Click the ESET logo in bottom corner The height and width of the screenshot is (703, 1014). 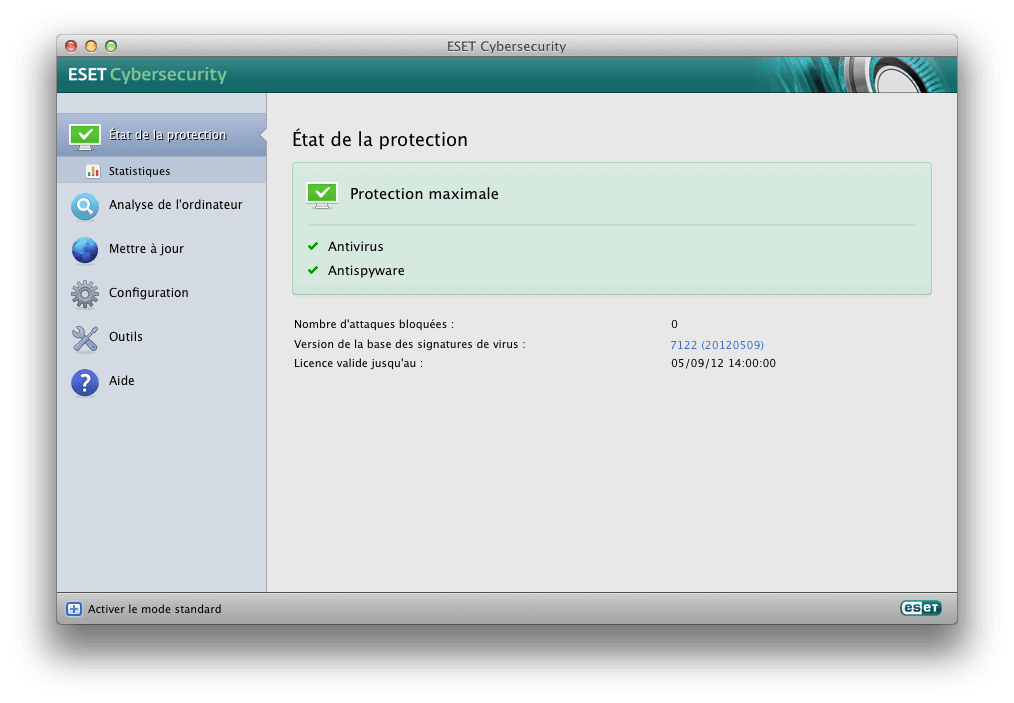click(920, 608)
